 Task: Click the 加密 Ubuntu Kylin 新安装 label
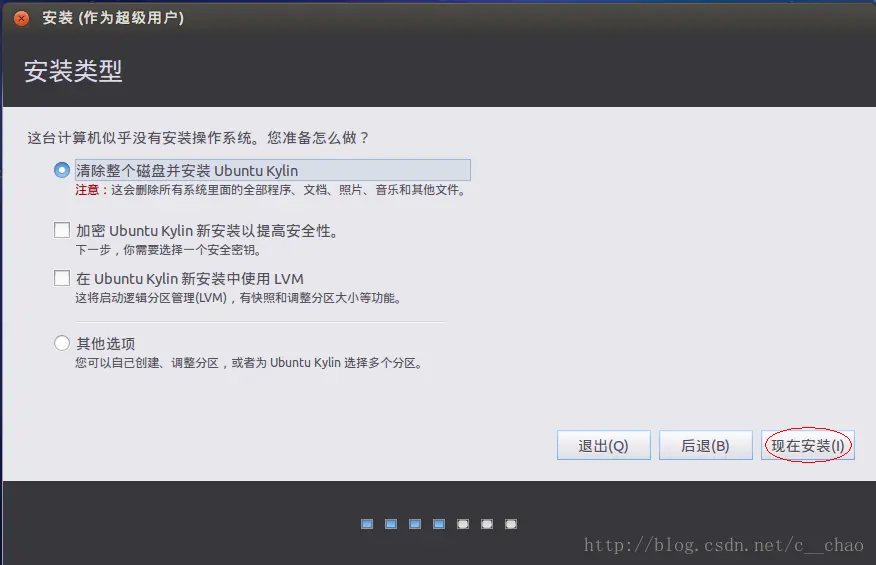(207, 231)
